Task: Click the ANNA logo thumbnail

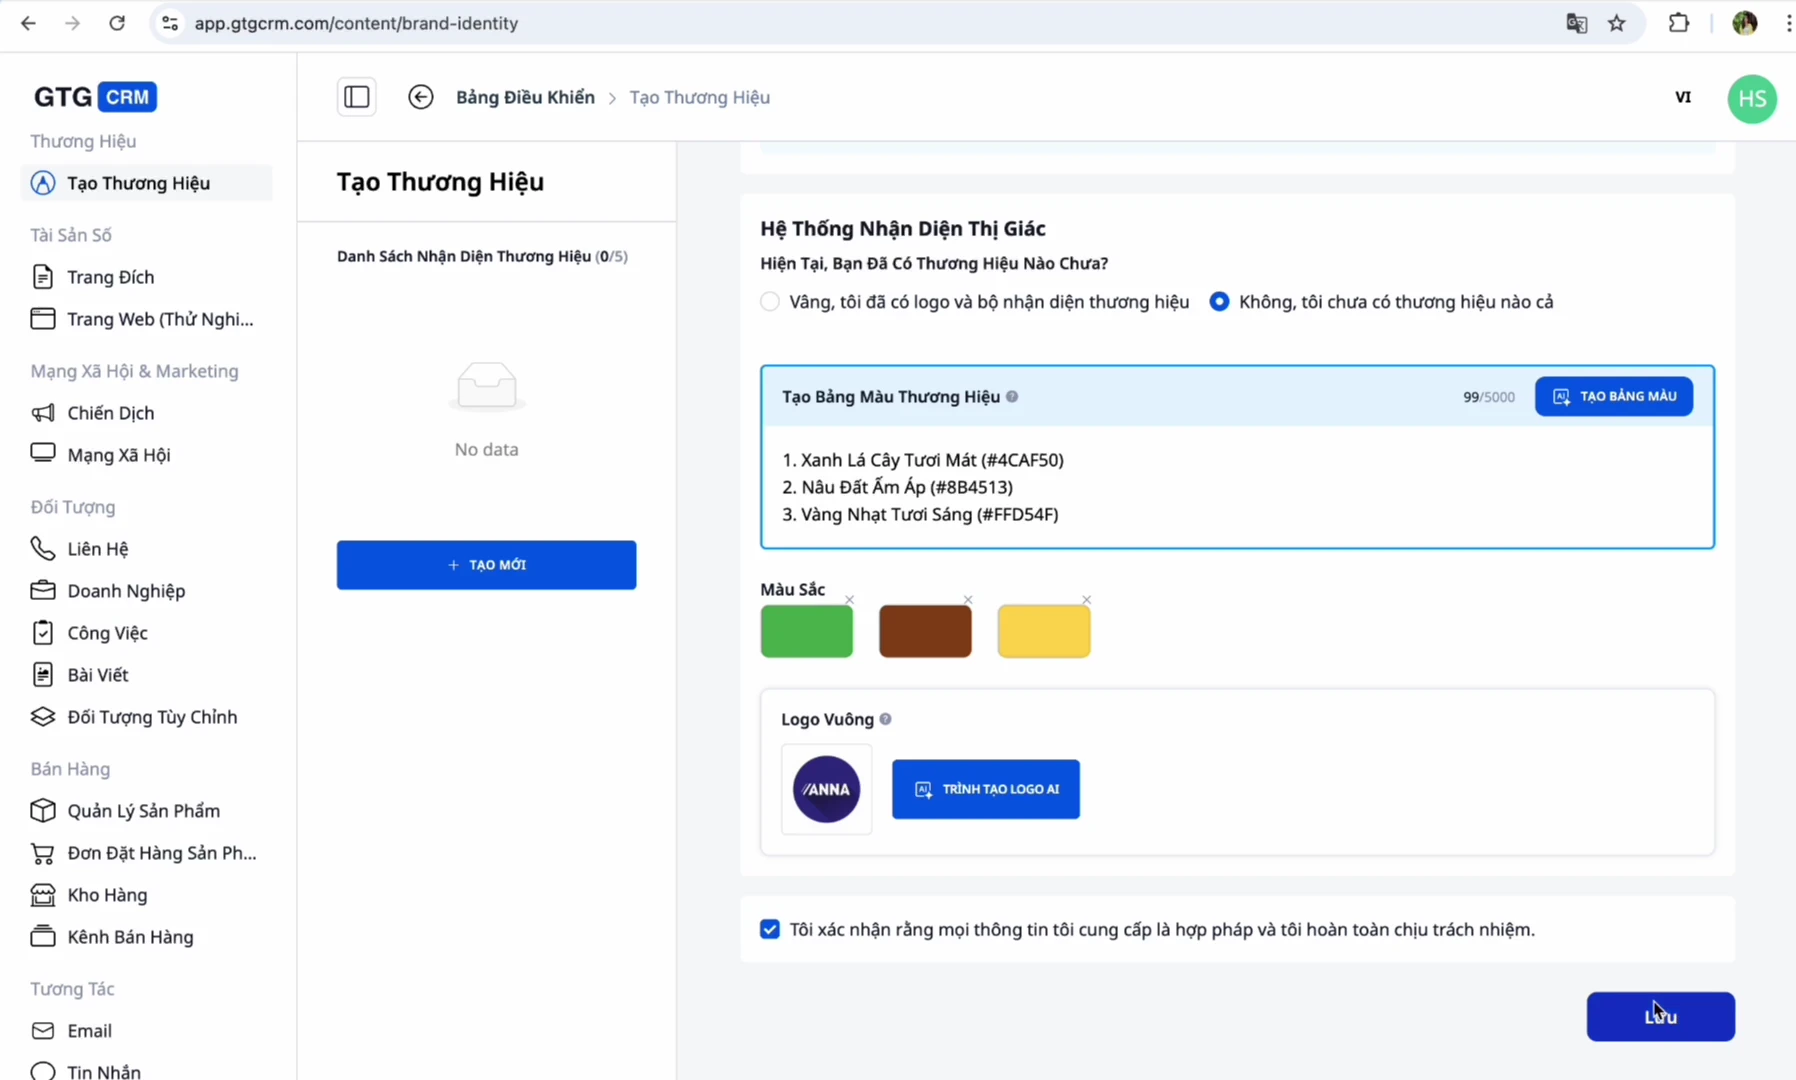Action: [x=826, y=789]
